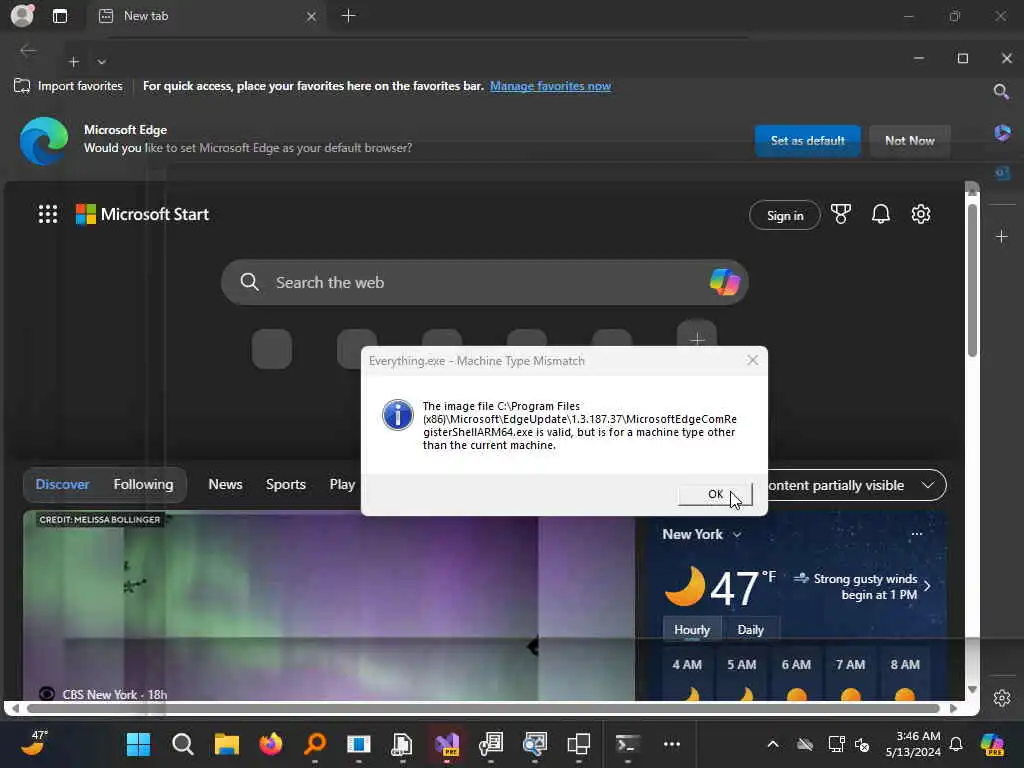Screen dimensions: 1024x768
Task: Expand the Strong gusty winds alert arrow
Action: (927, 586)
